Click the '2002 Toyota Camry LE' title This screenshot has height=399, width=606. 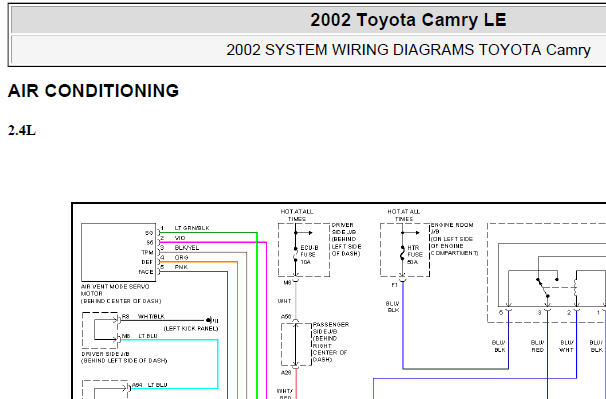coord(408,20)
